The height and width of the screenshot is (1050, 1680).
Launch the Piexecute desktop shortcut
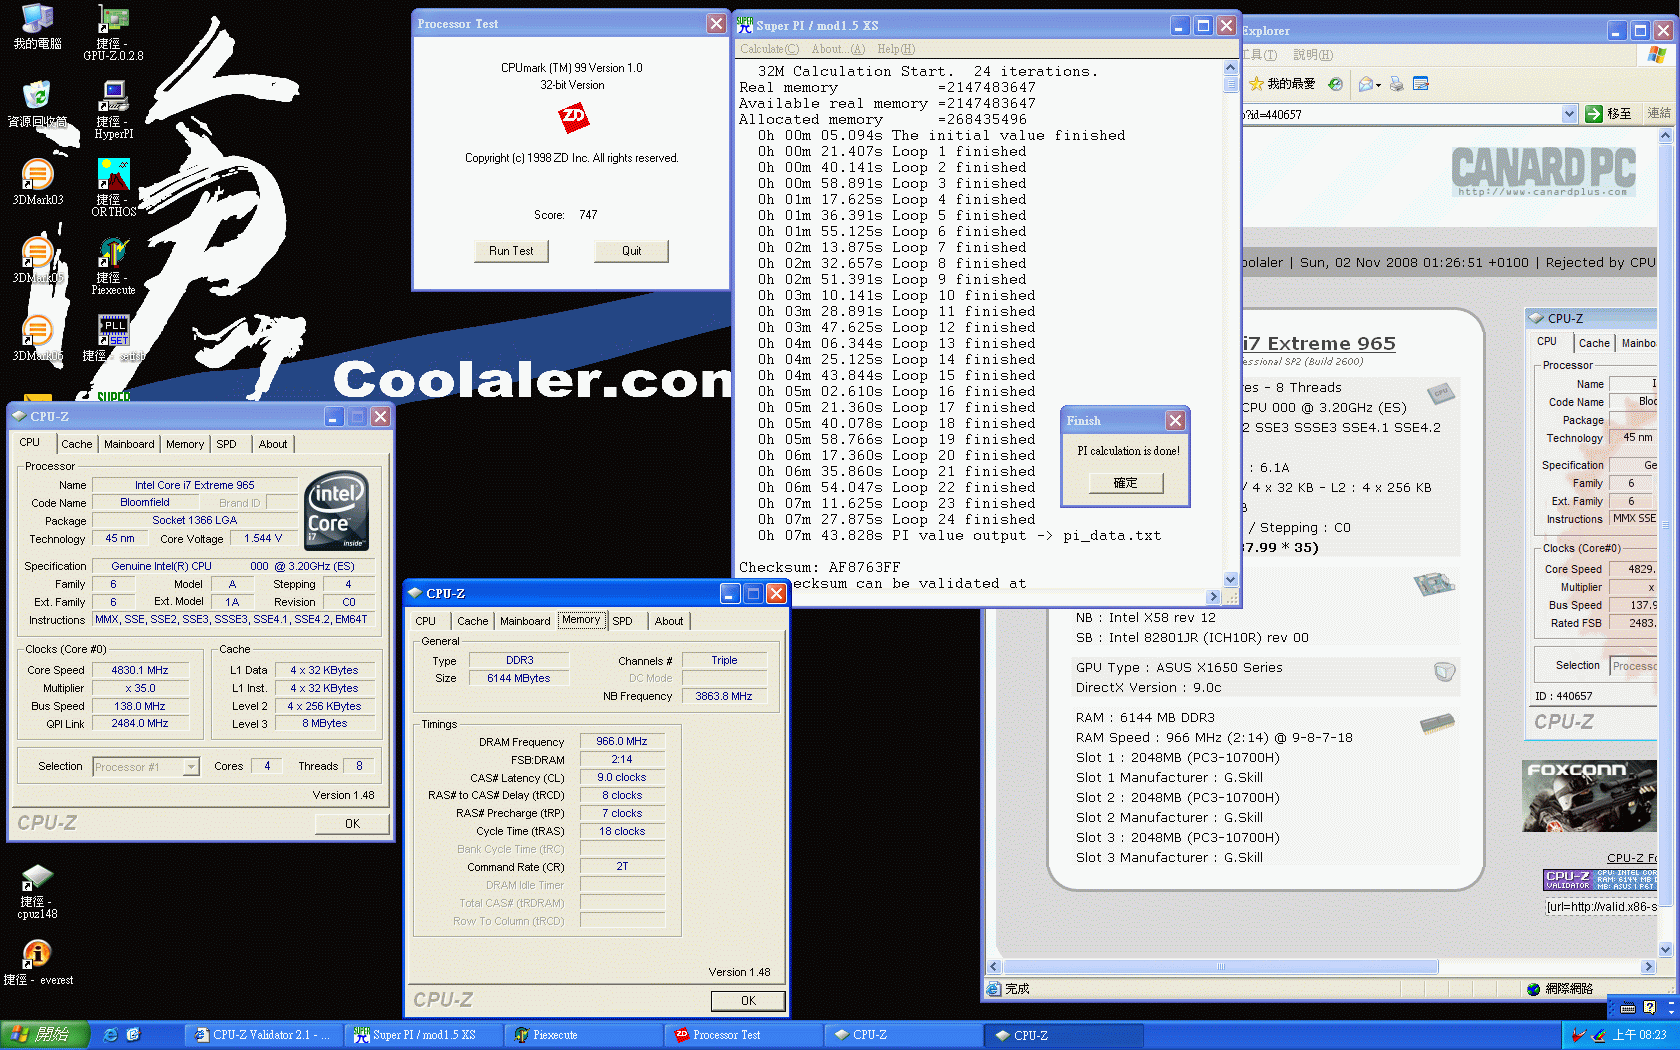pos(113,266)
